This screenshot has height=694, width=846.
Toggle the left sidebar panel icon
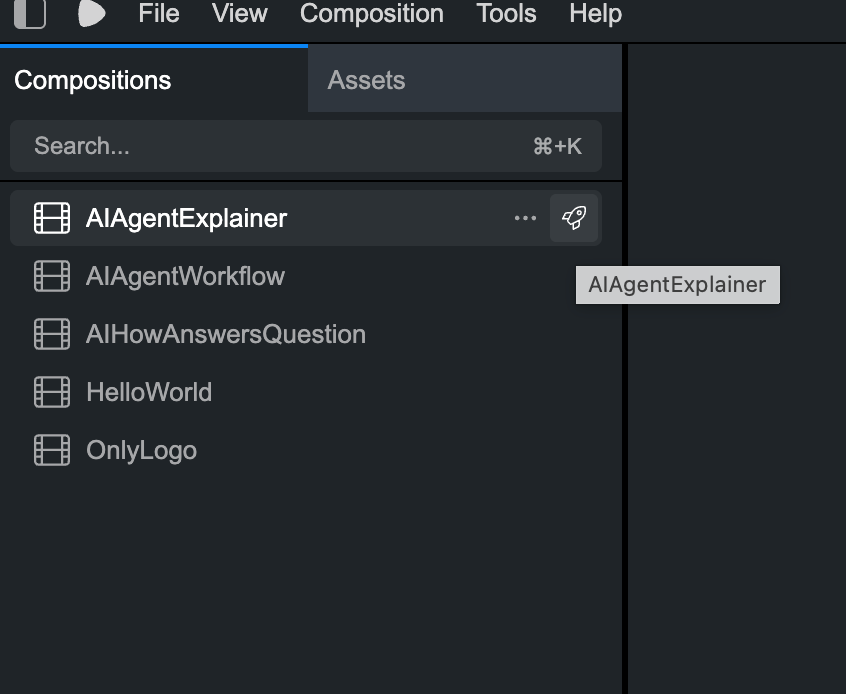(x=30, y=13)
